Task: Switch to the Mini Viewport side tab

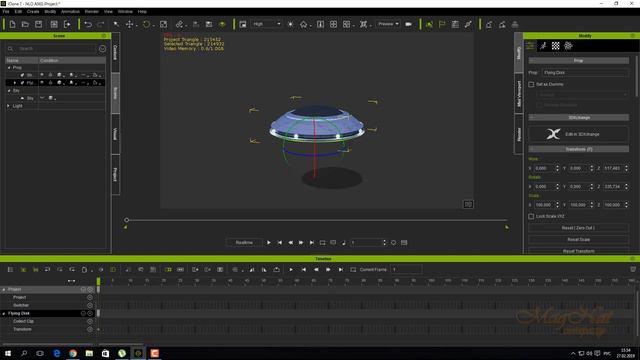Action: 519,94
